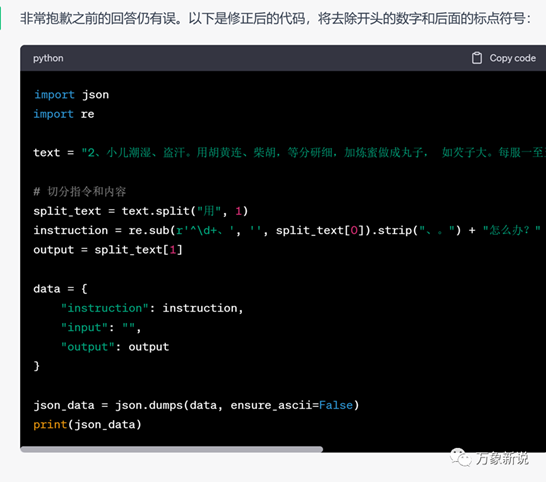Viewport: 546px width, 482px height.
Task: Click the WeChat logo icon in watermark
Action: (x=461, y=458)
